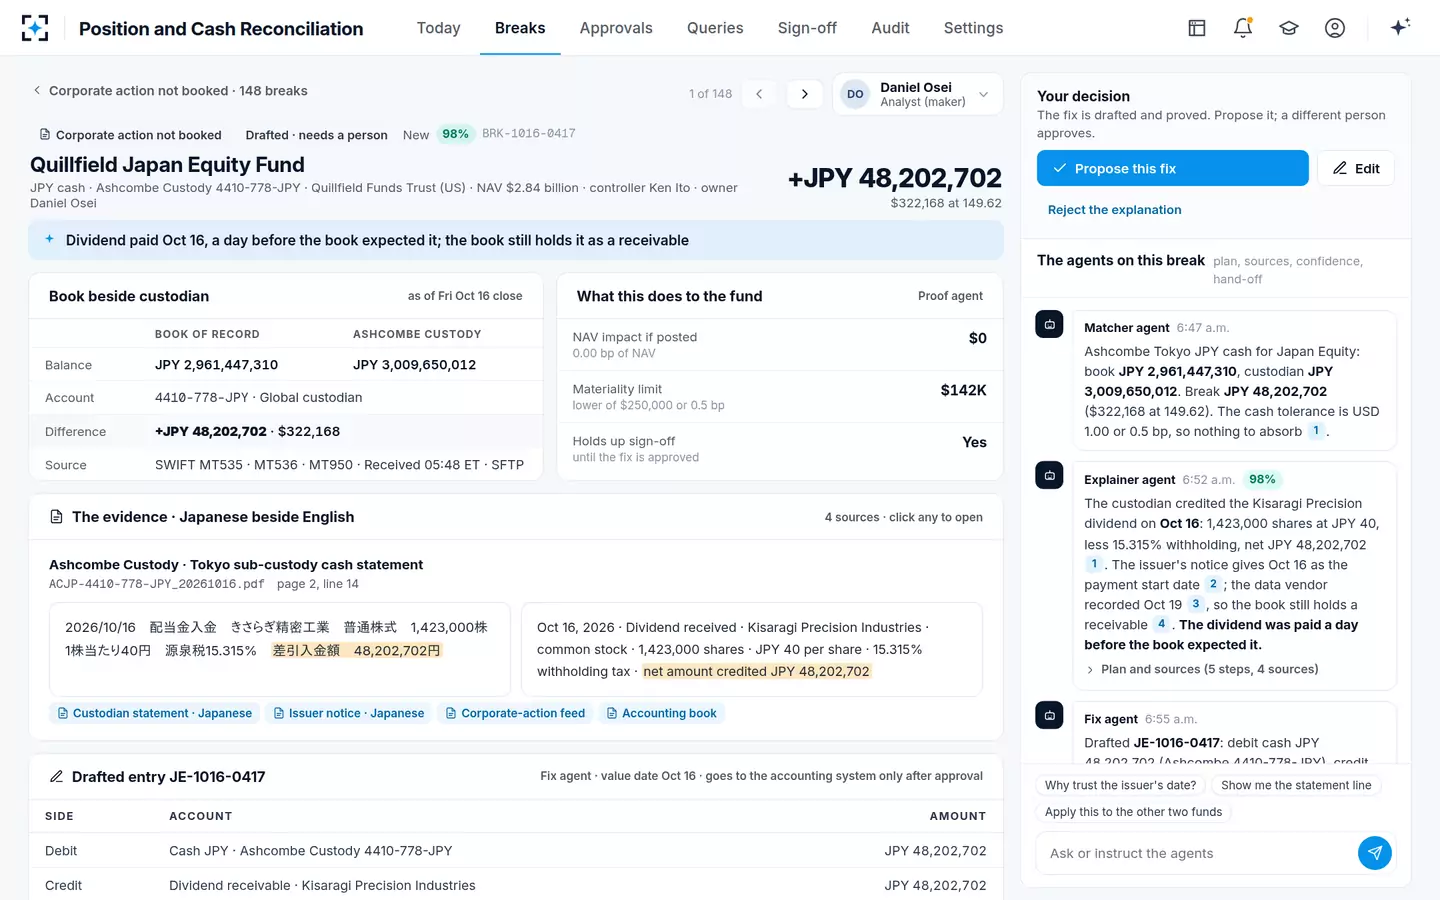Open the user profile icon

[x=1335, y=28]
